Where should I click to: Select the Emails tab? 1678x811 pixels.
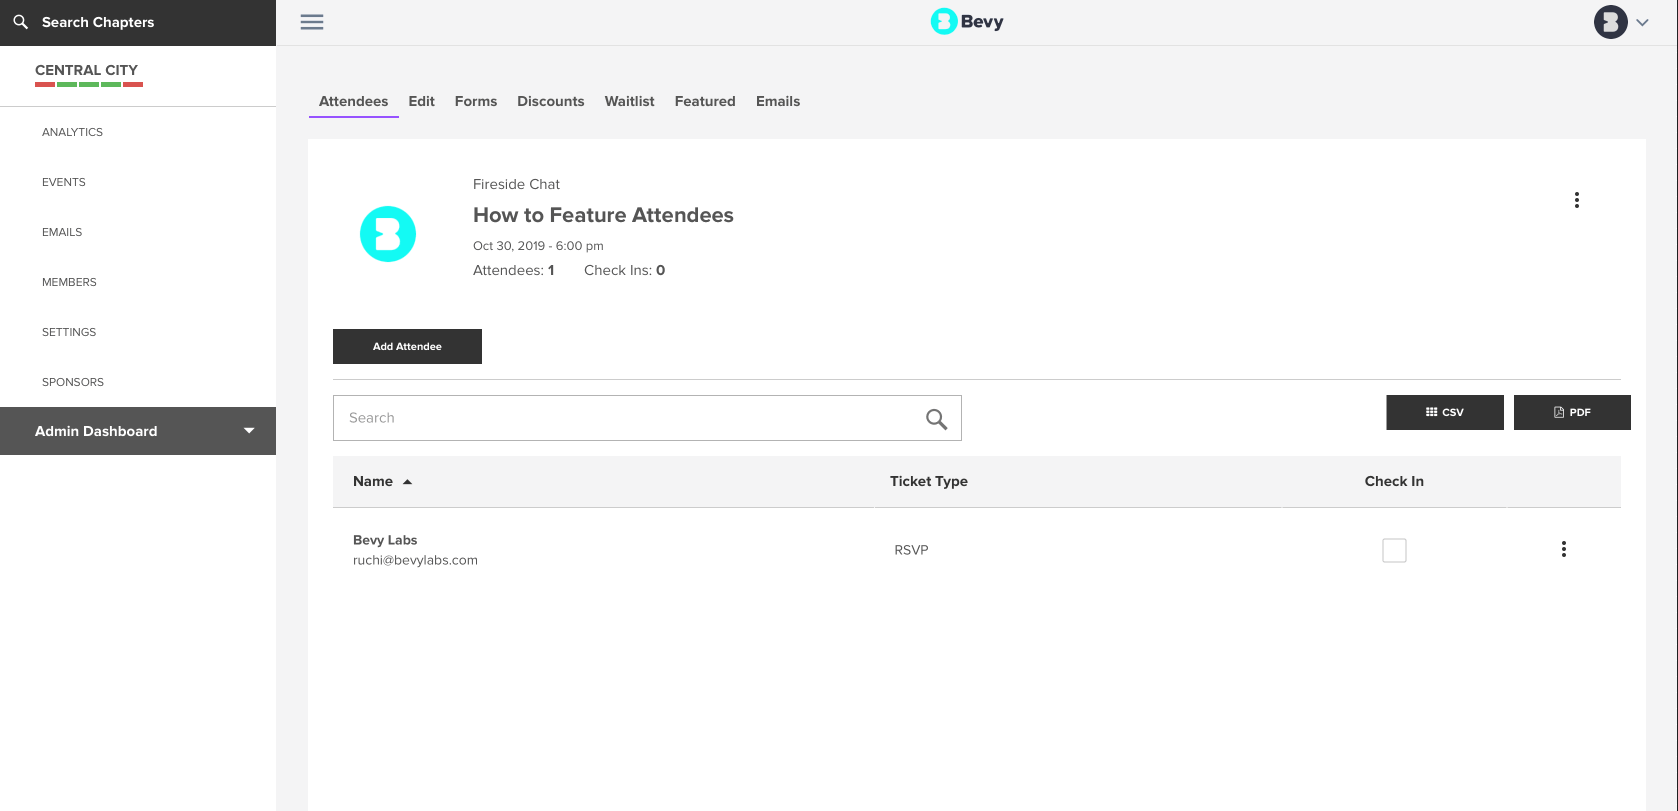click(x=778, y=101)
